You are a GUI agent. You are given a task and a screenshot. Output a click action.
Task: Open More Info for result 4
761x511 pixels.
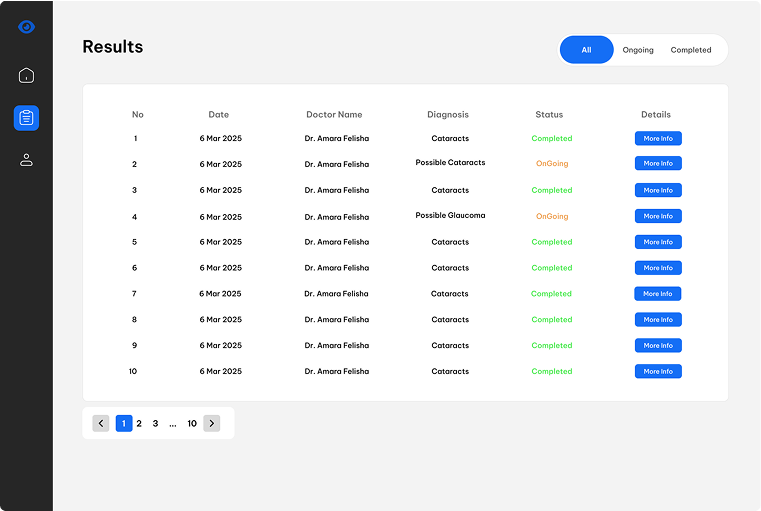(x=658, y=216)
